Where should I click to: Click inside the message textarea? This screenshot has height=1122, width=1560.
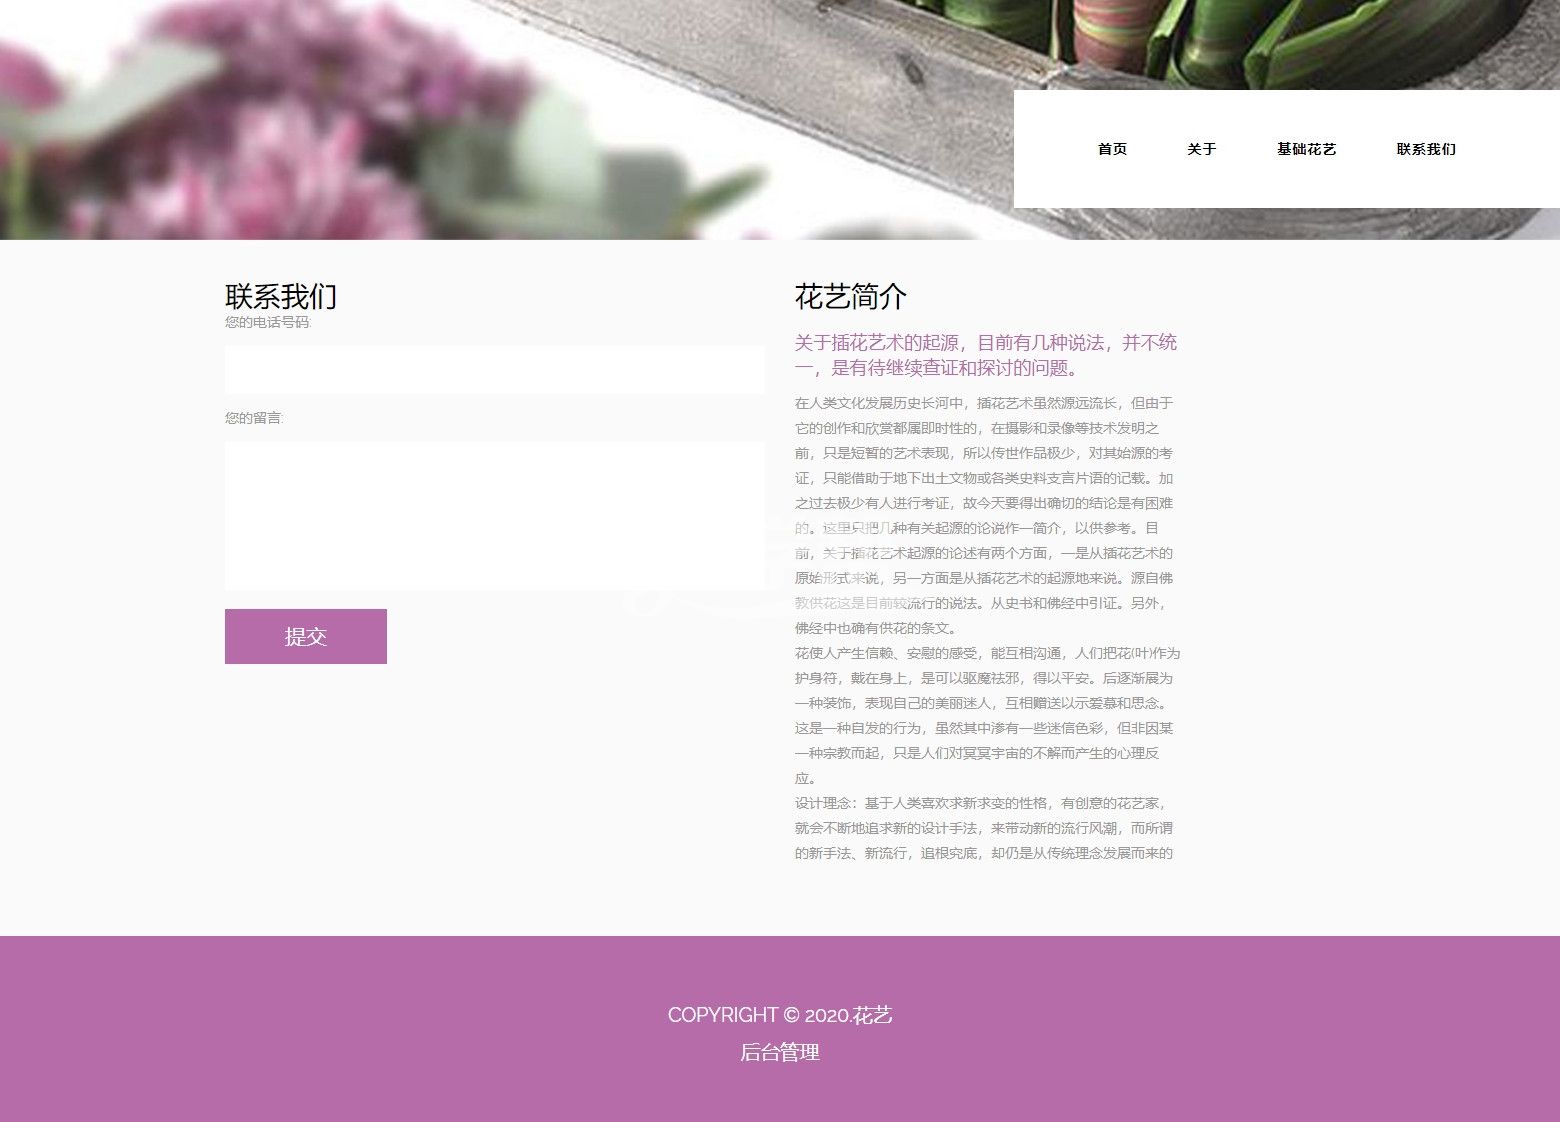tap(494, 515)
